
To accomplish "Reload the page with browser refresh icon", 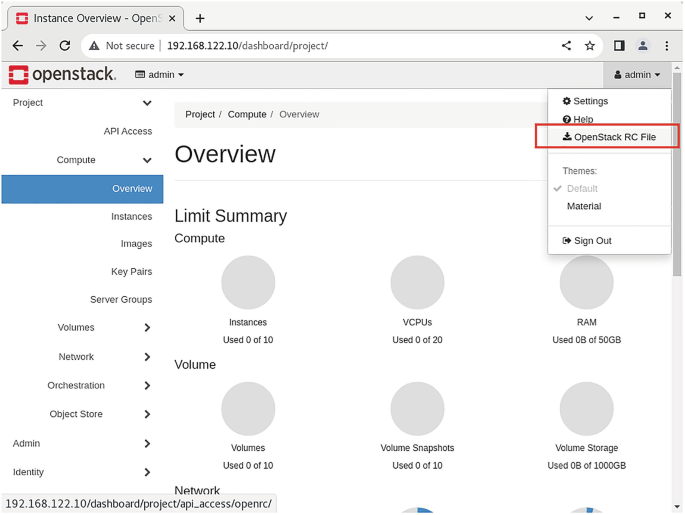I will tap(65, 46).
